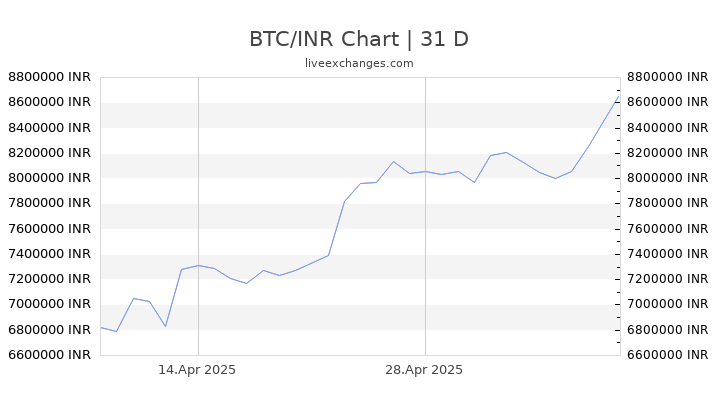Click the left 7400000 INR axis label
Viewport: 720px width, 405px height.
pos(50,254)
